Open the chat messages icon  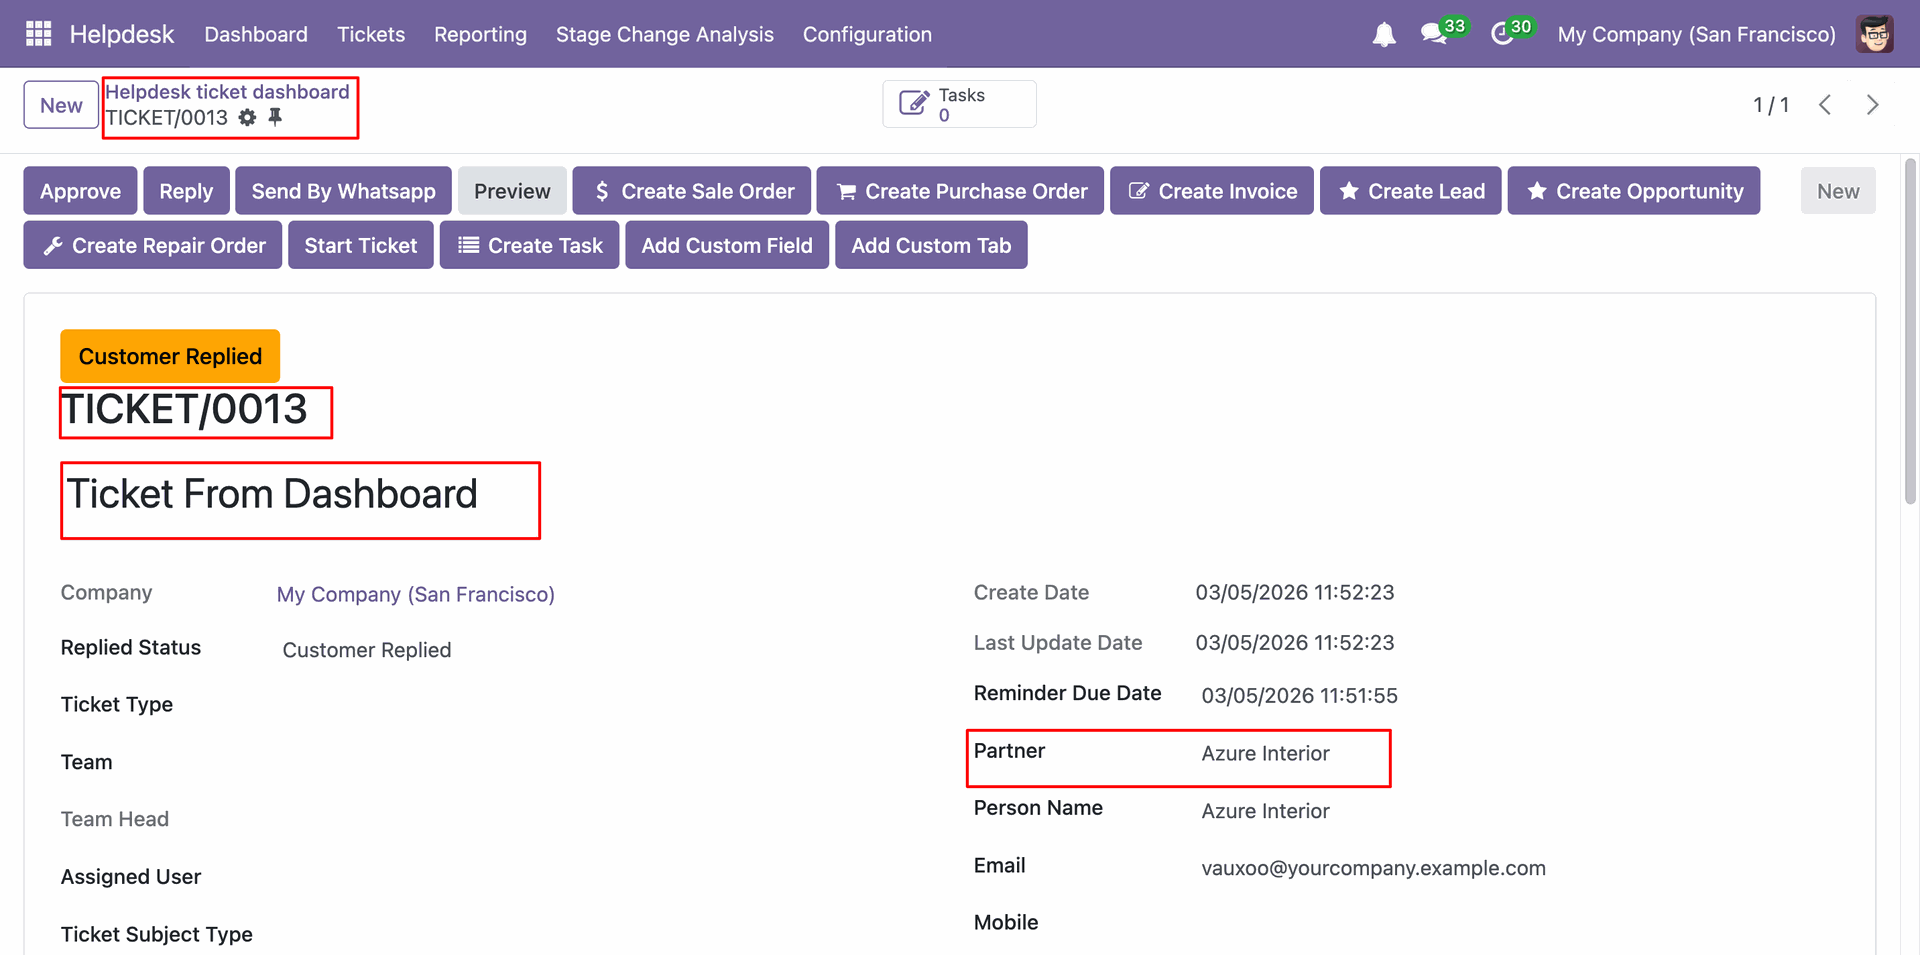[1434, 34]
